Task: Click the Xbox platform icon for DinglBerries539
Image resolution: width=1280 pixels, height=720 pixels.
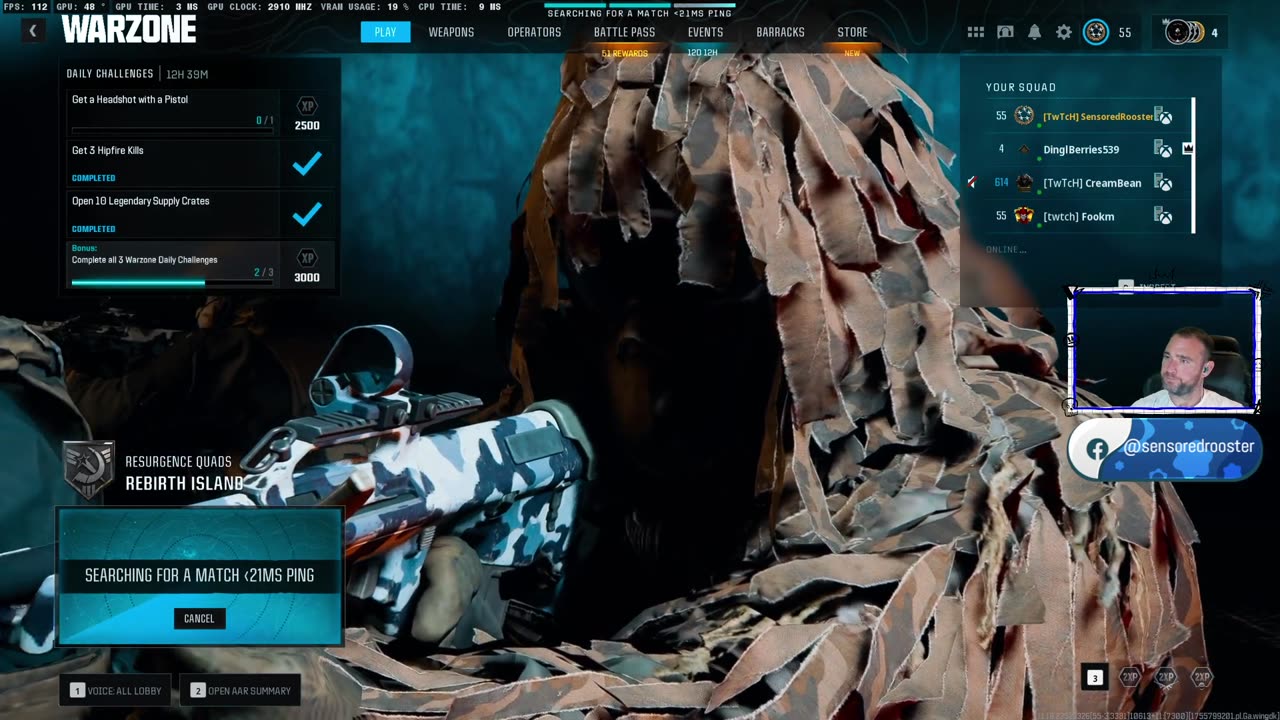Action: [x=1163, y=149]
